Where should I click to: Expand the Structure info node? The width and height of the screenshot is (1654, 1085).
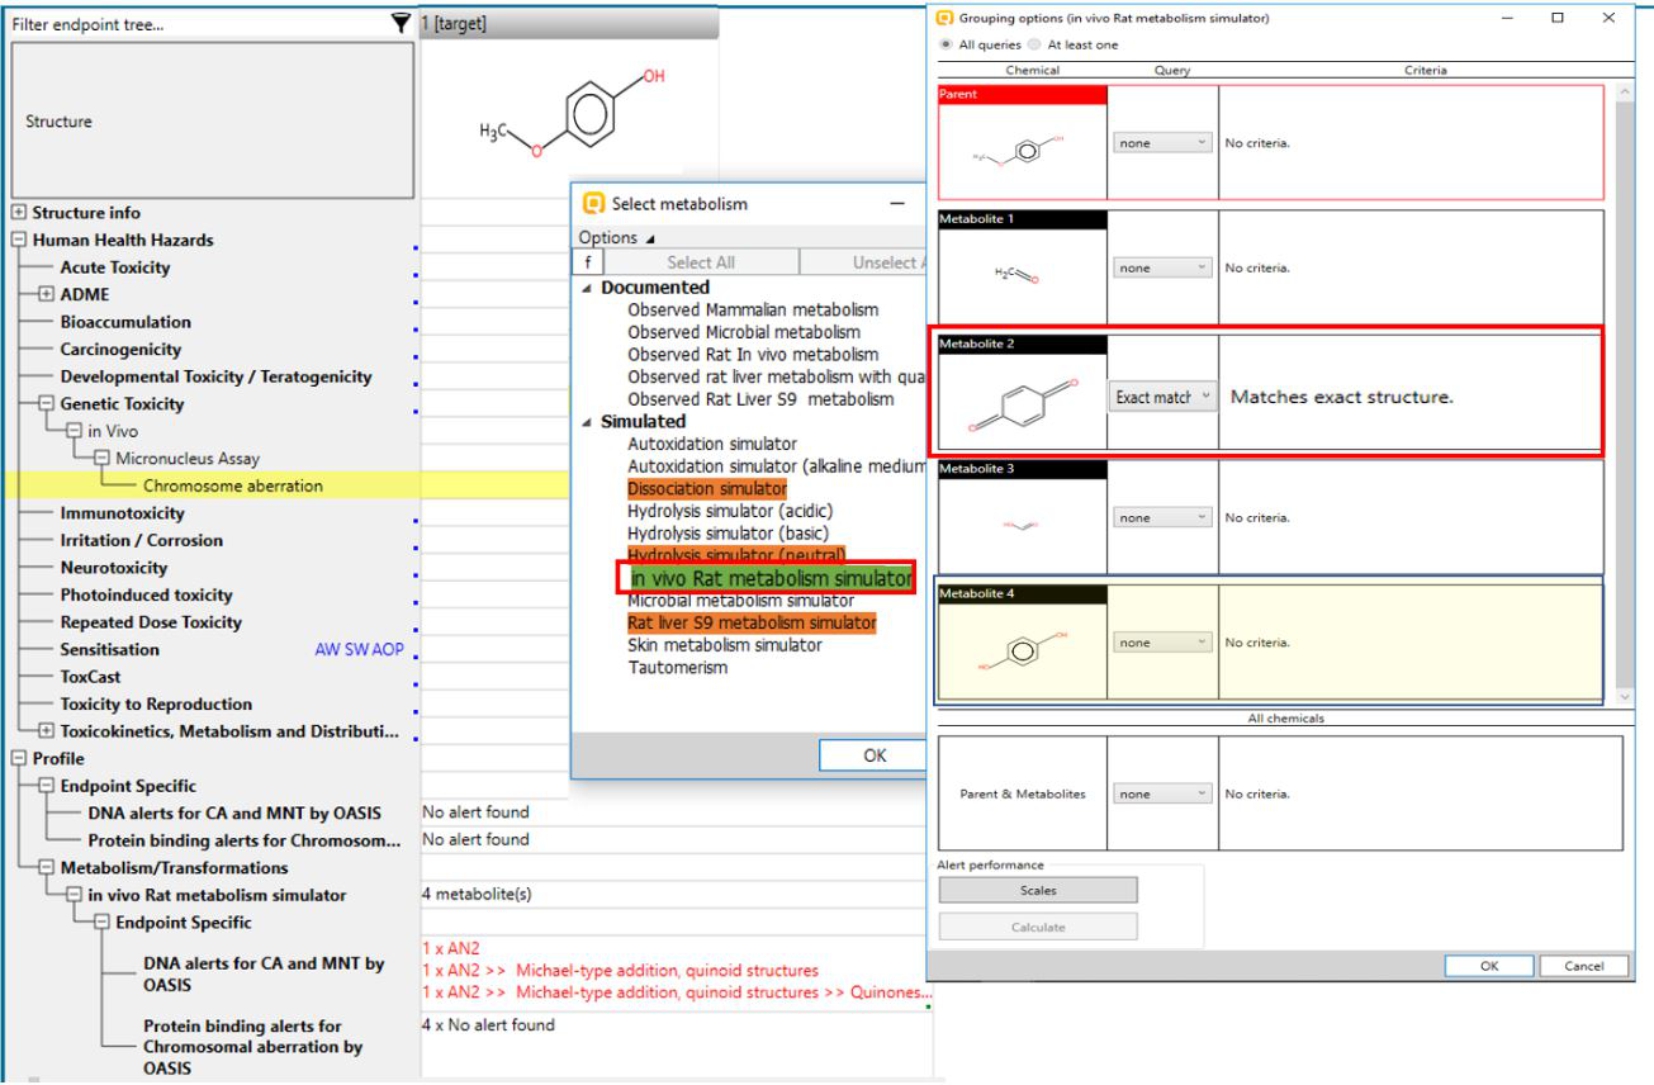pos(18,212)
